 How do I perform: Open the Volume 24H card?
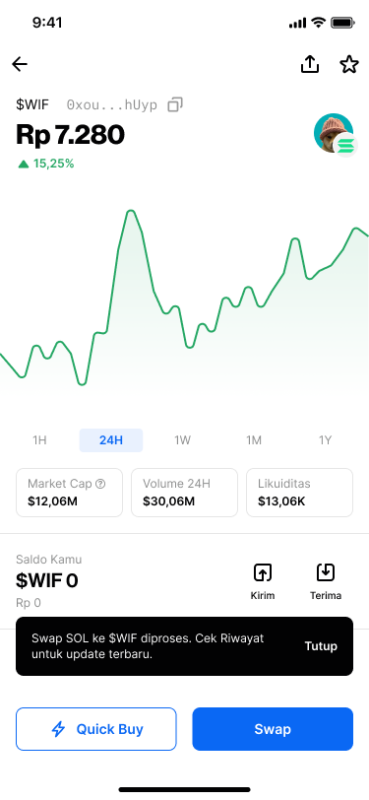pos(184,493)
